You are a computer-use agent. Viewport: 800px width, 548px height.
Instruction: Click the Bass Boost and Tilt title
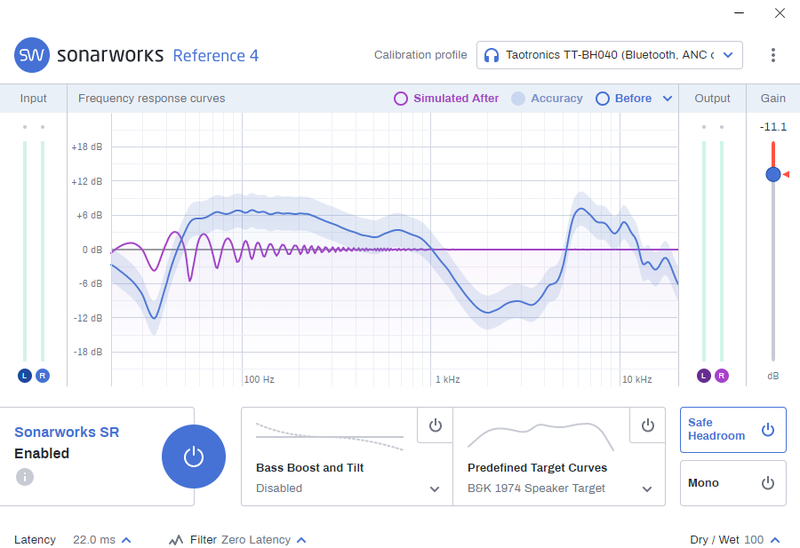click(310, 468)
